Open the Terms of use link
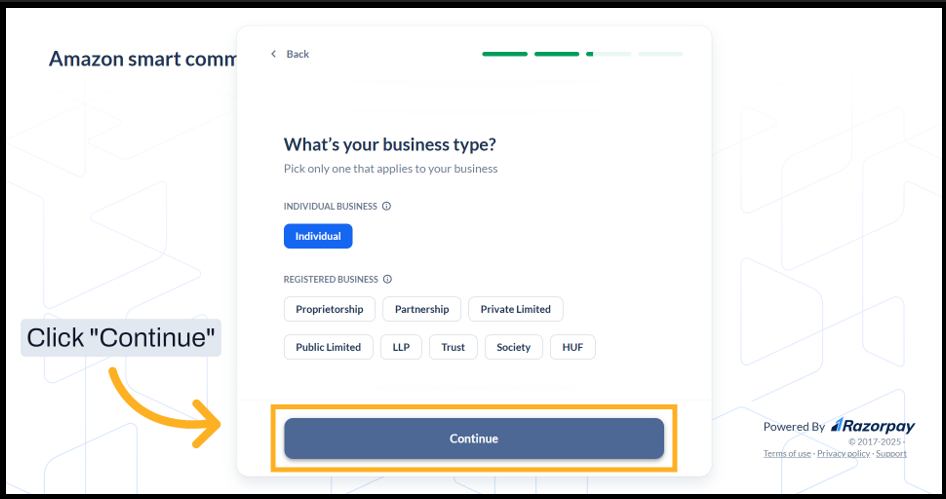 (x=787, y=454)
